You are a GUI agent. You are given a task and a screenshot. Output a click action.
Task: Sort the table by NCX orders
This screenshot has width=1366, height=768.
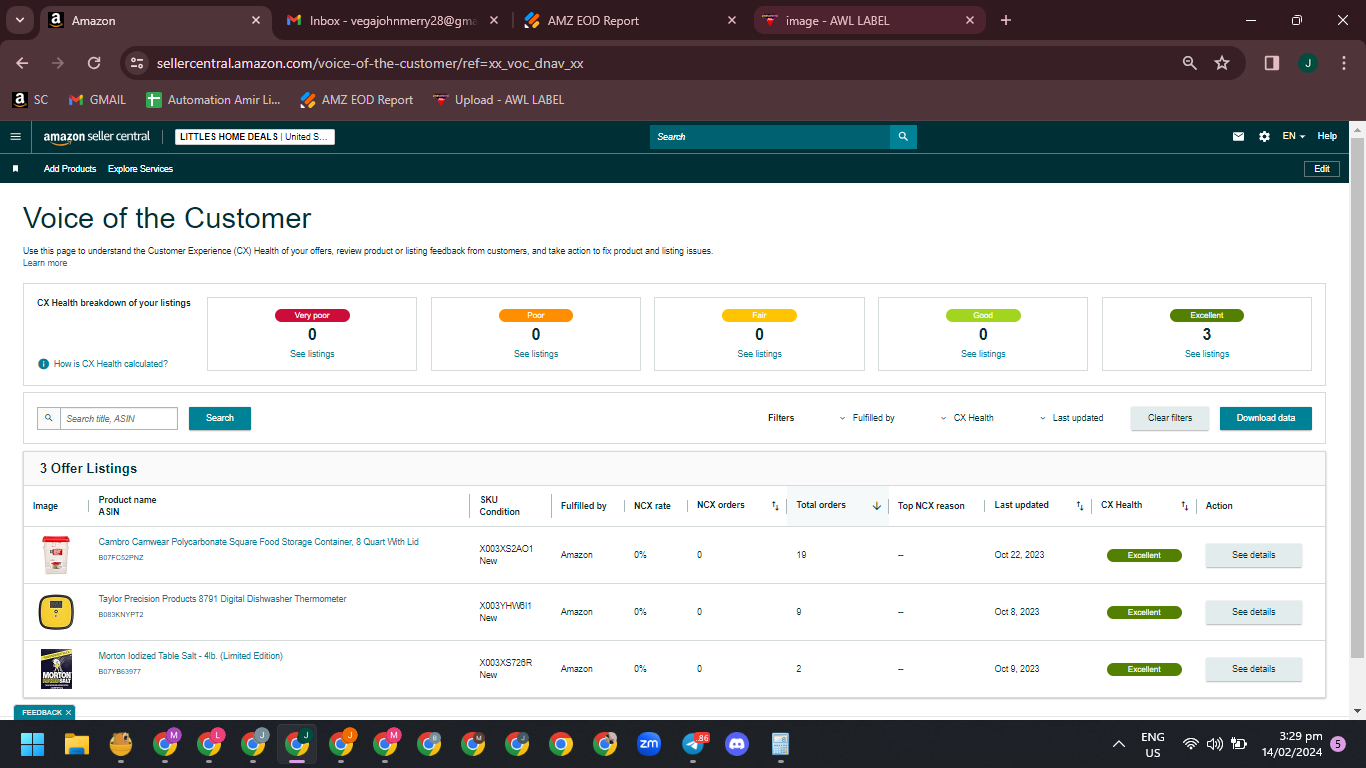click(775, 506)
